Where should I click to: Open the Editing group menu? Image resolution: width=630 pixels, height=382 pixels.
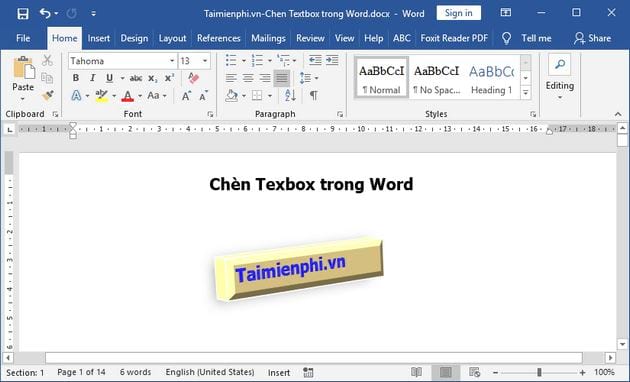(x=560, y=78)
